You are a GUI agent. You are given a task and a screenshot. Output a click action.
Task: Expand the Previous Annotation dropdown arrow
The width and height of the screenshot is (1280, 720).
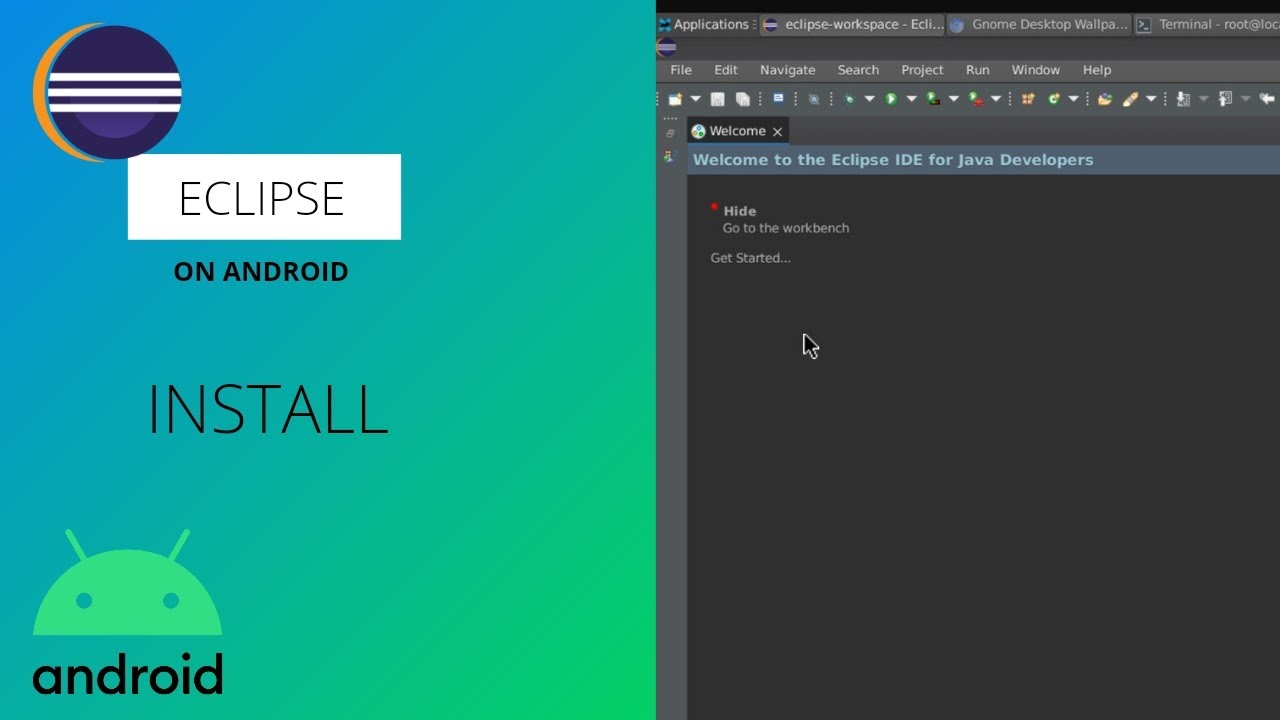(x=1245, y=99)
